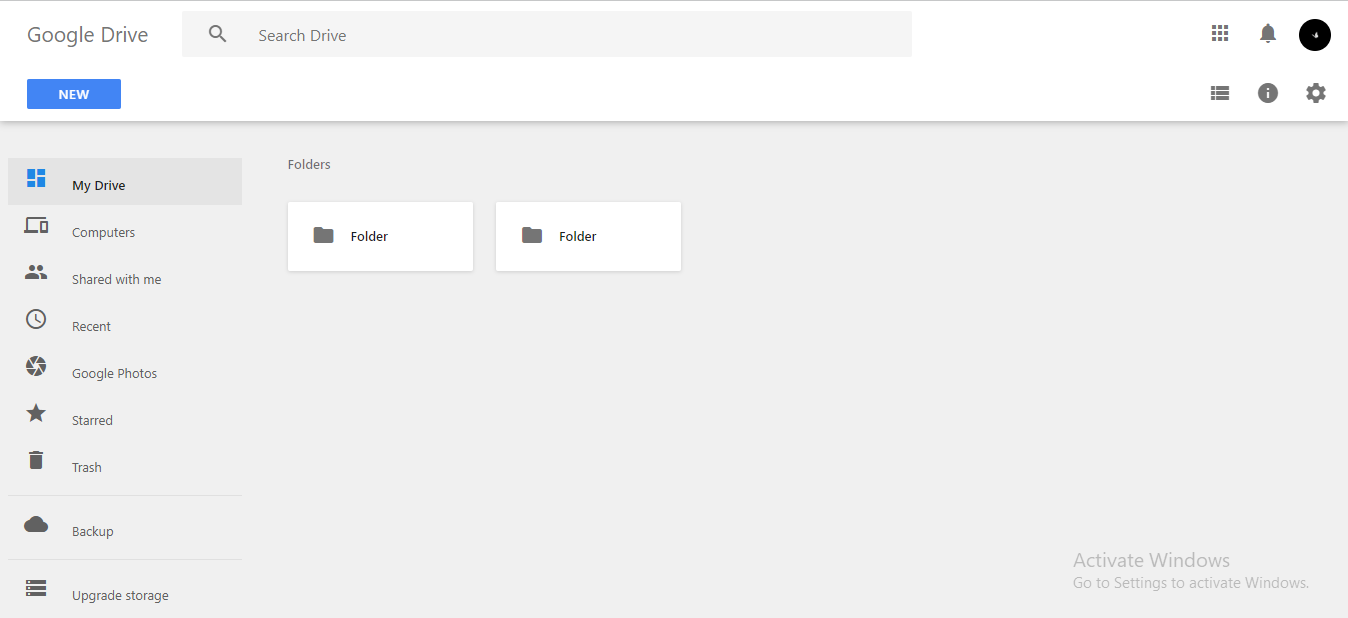Screen dimensions: 1348x618
Task: Click the Shared with me people icon
Action: [36, 272]
